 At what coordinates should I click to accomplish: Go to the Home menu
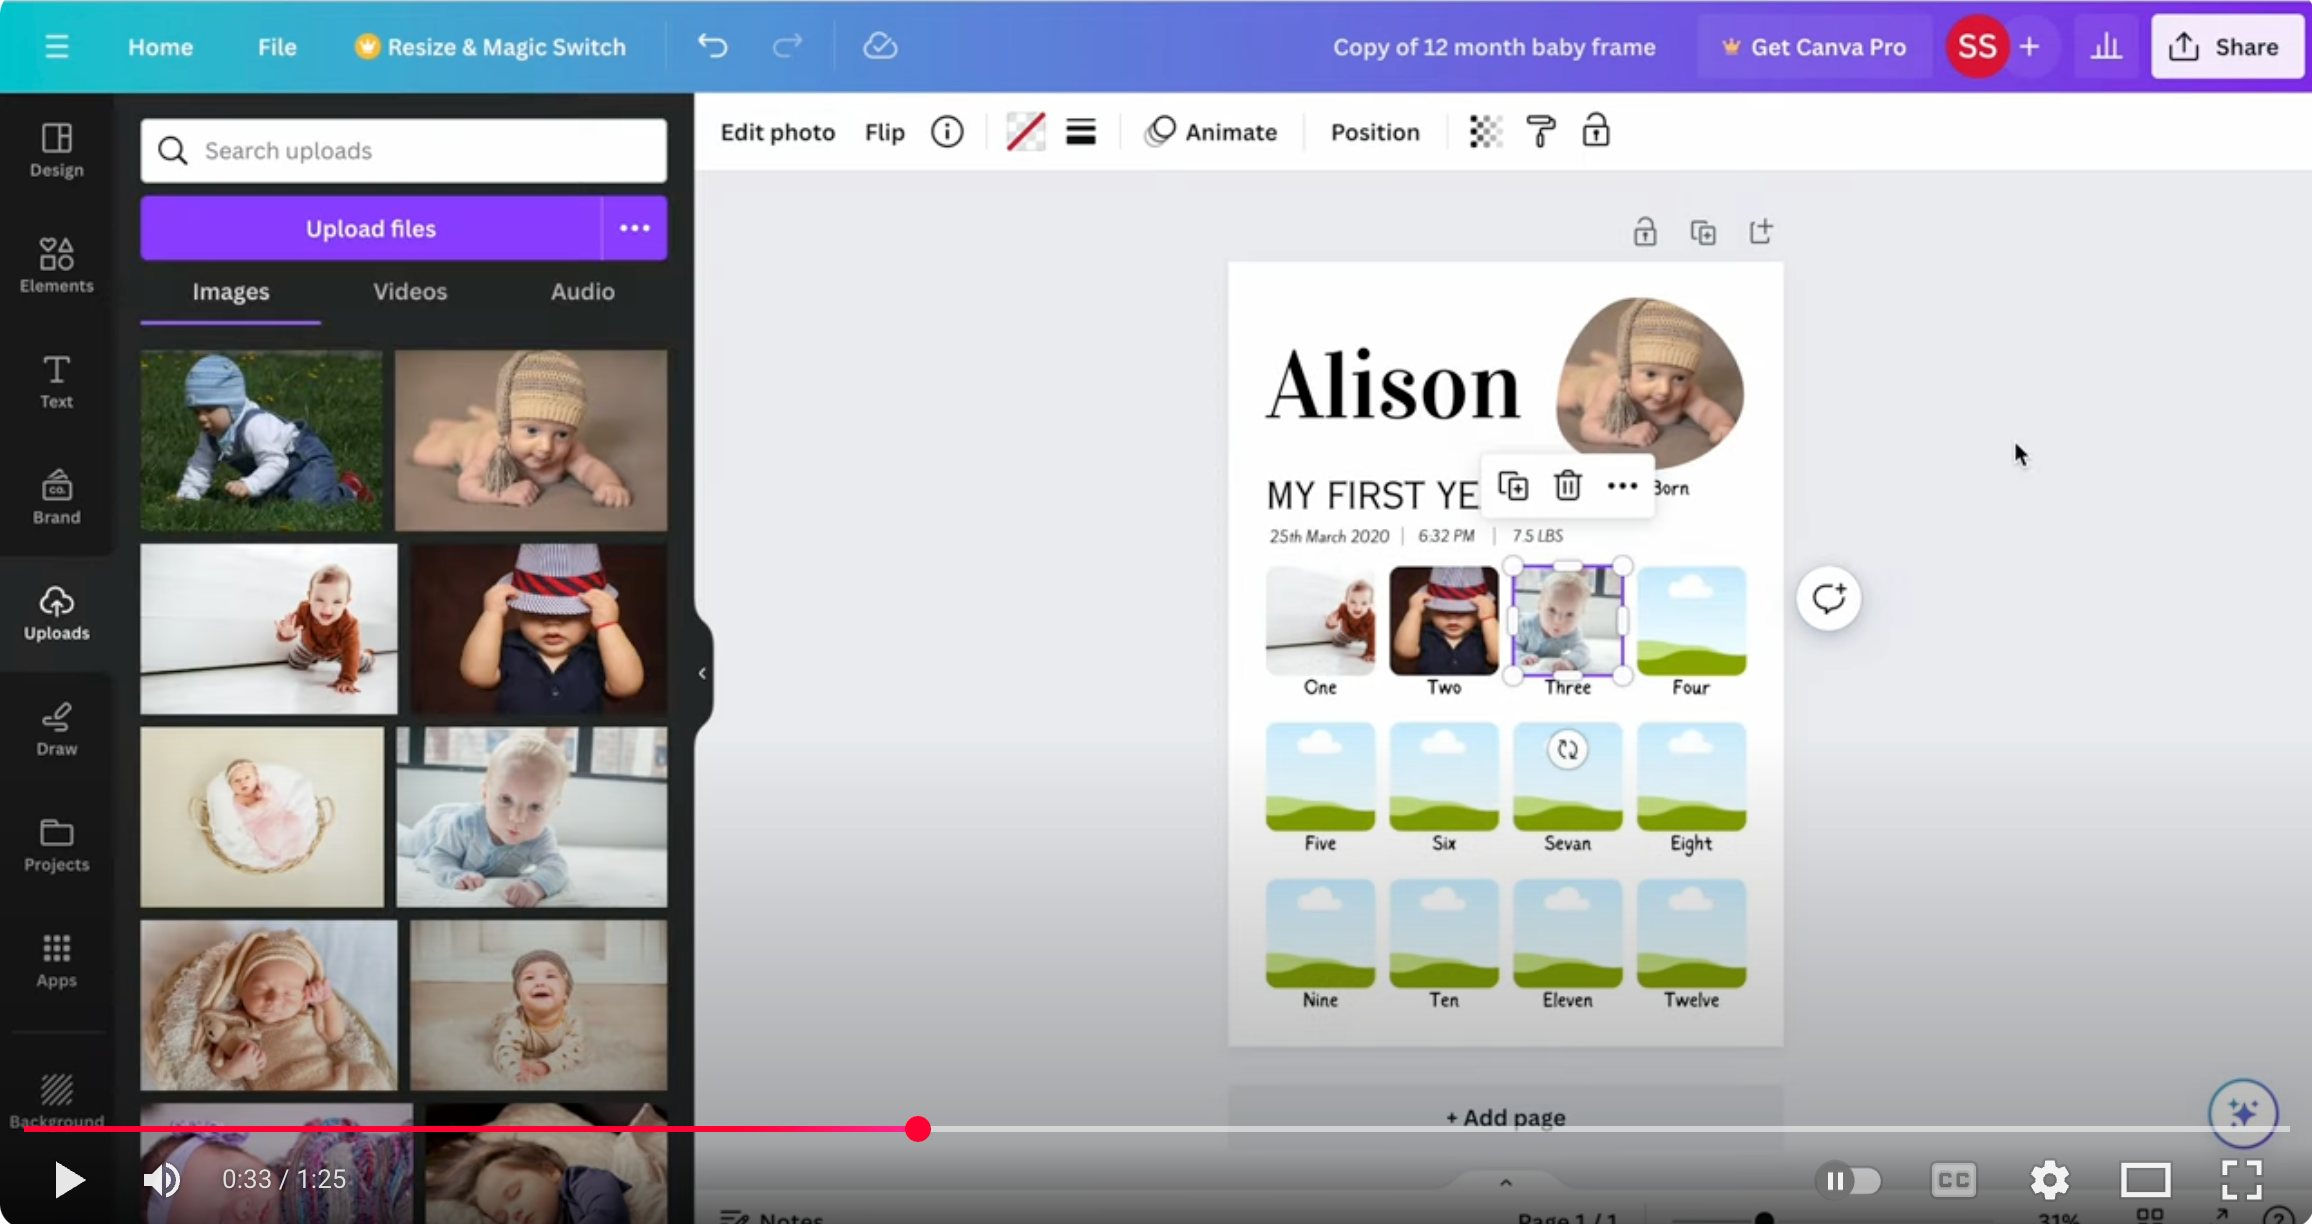point(160,47)
